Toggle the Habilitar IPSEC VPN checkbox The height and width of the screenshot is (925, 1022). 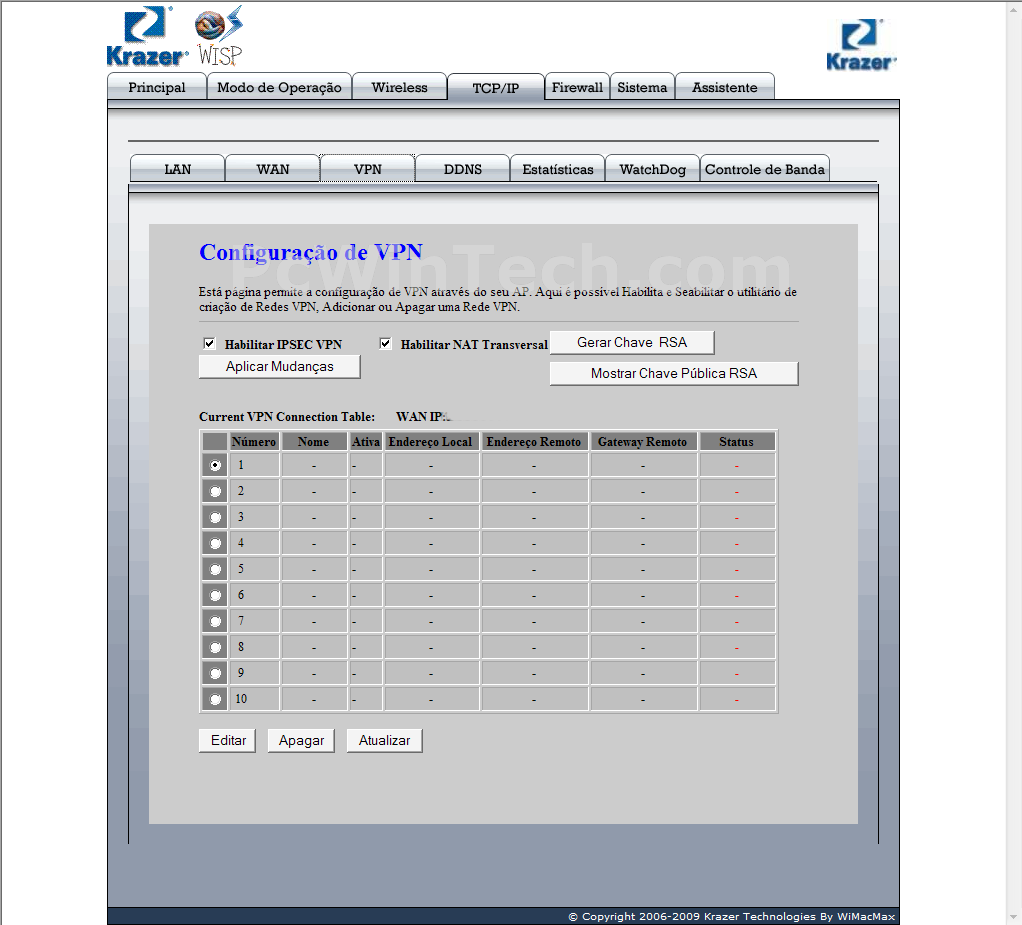point(209,344)
